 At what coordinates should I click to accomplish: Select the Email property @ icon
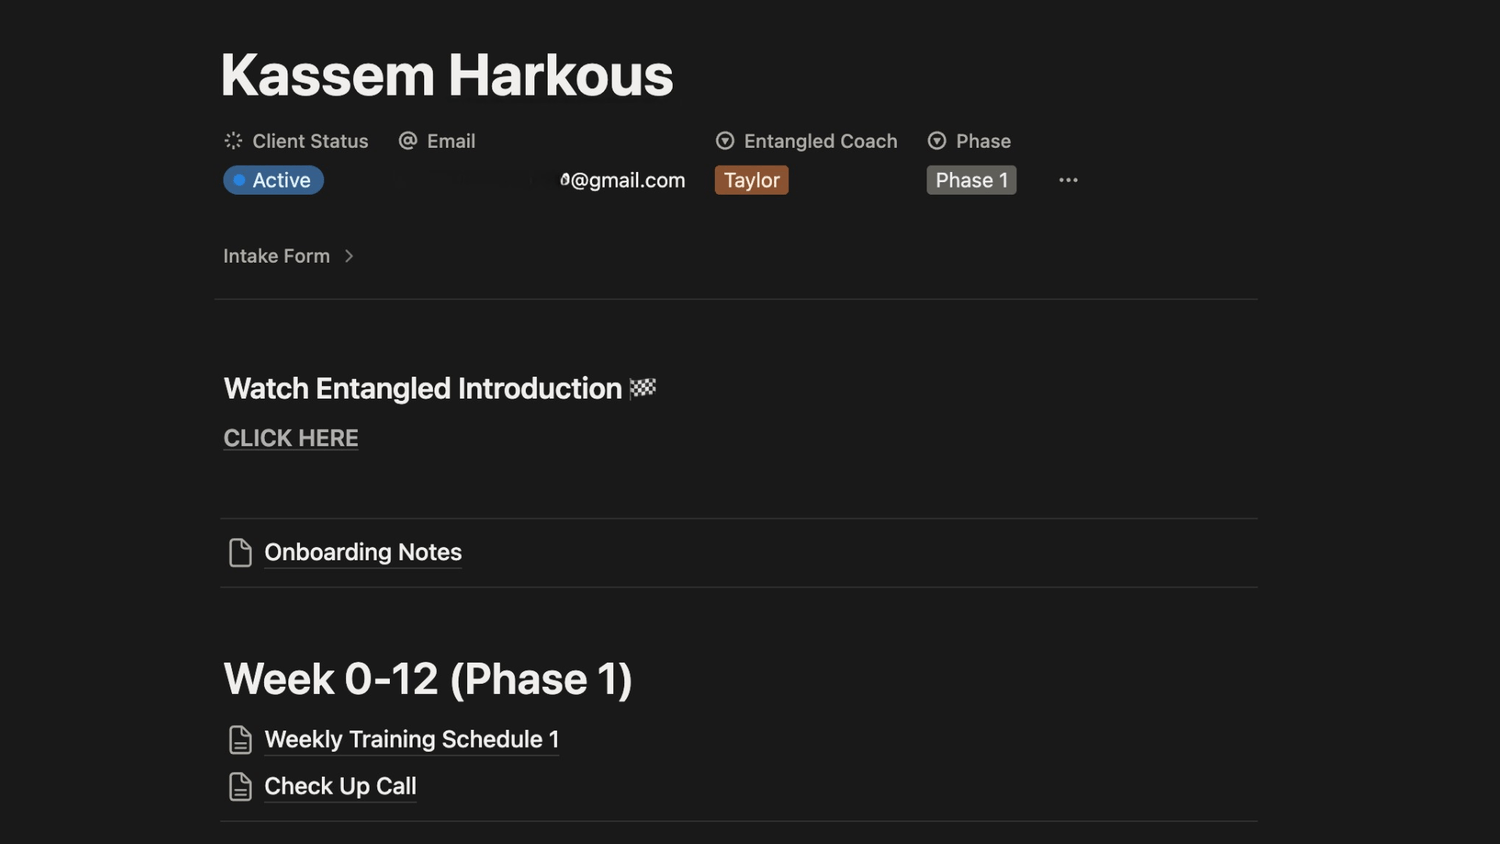pos(409,141)
